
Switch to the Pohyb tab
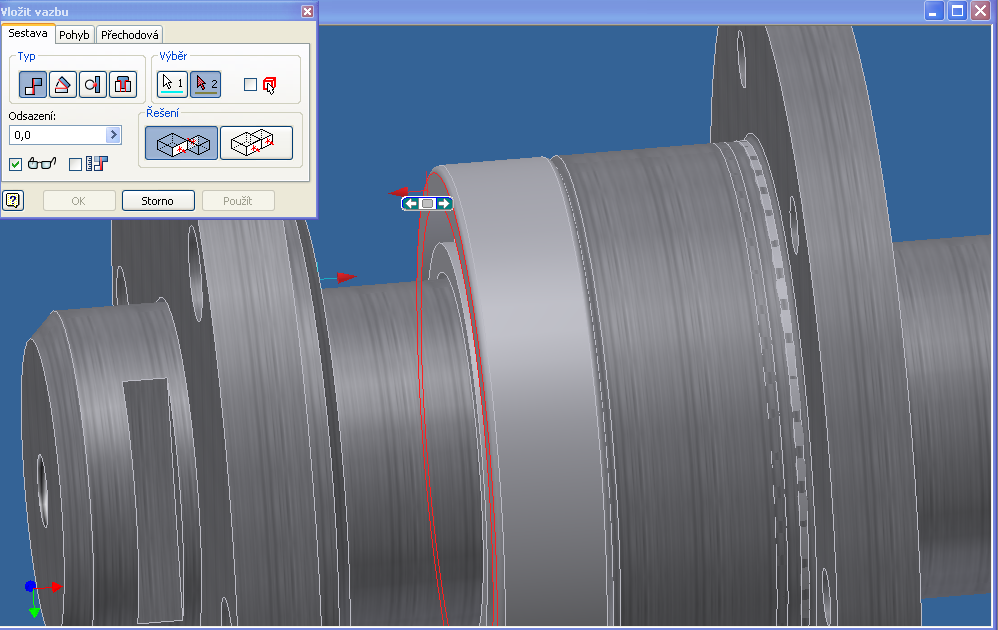pos(74,35)
